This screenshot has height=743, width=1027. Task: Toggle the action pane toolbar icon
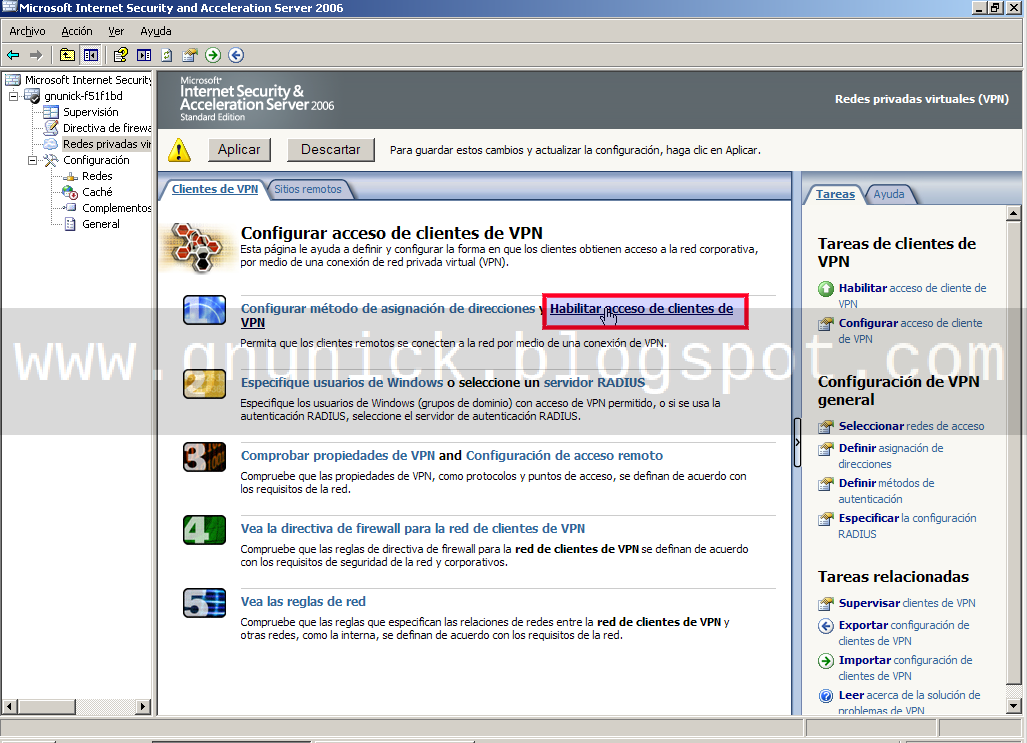(144, 55)
